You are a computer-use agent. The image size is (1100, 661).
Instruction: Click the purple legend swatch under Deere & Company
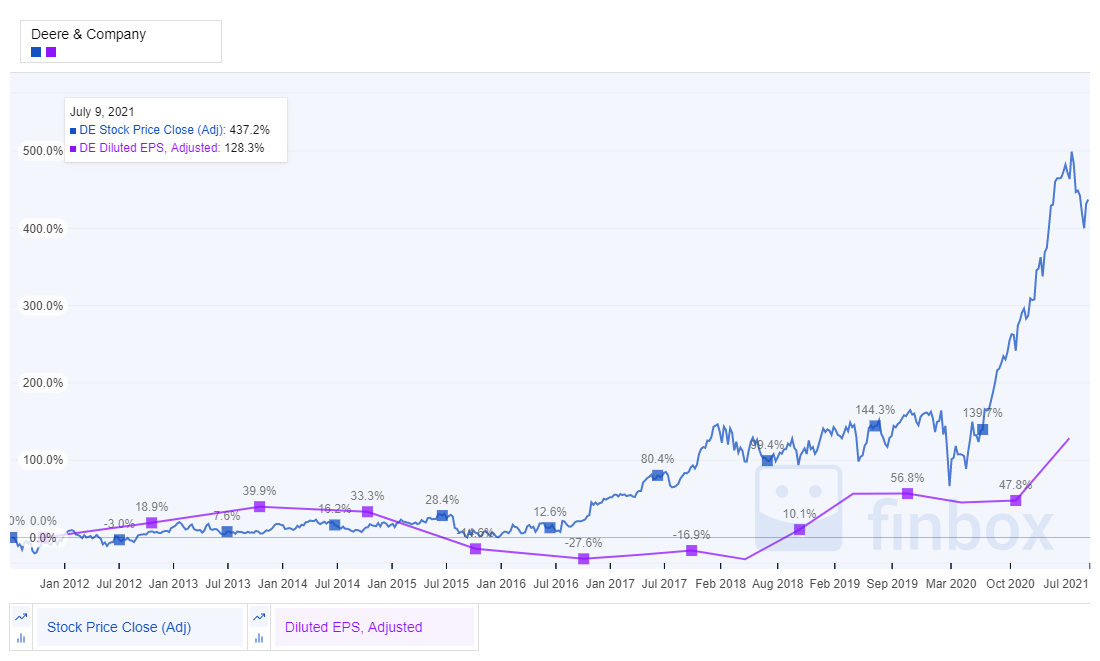click(51, 52)
